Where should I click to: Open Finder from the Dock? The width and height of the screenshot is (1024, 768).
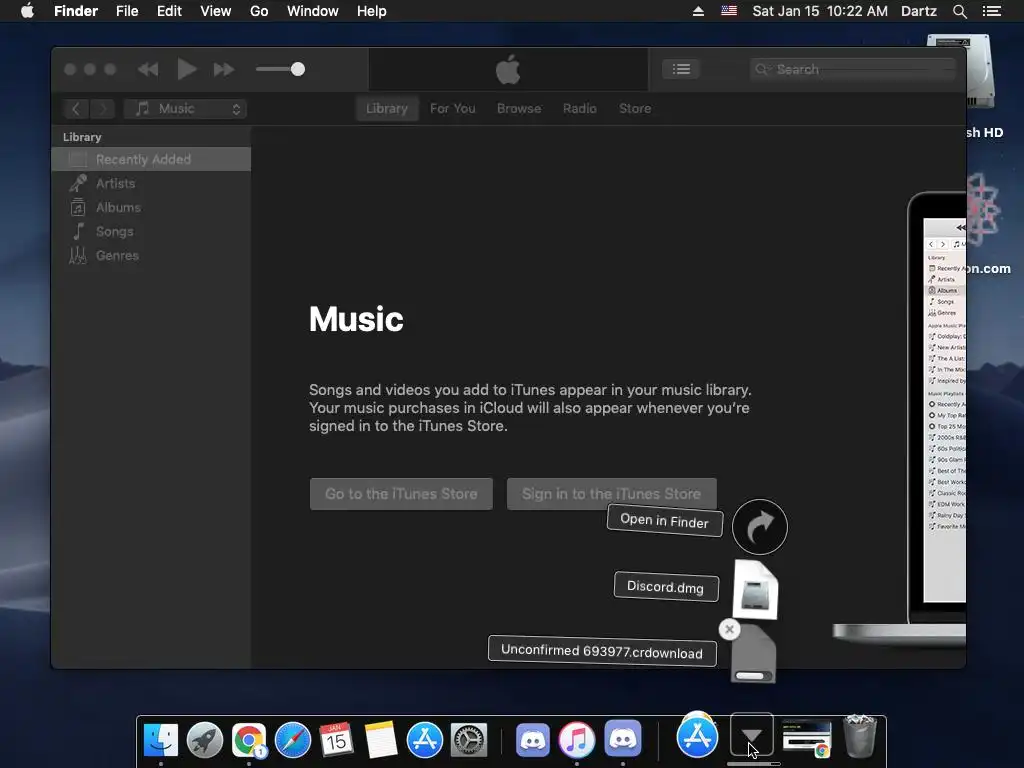click(x=161, y=740)
